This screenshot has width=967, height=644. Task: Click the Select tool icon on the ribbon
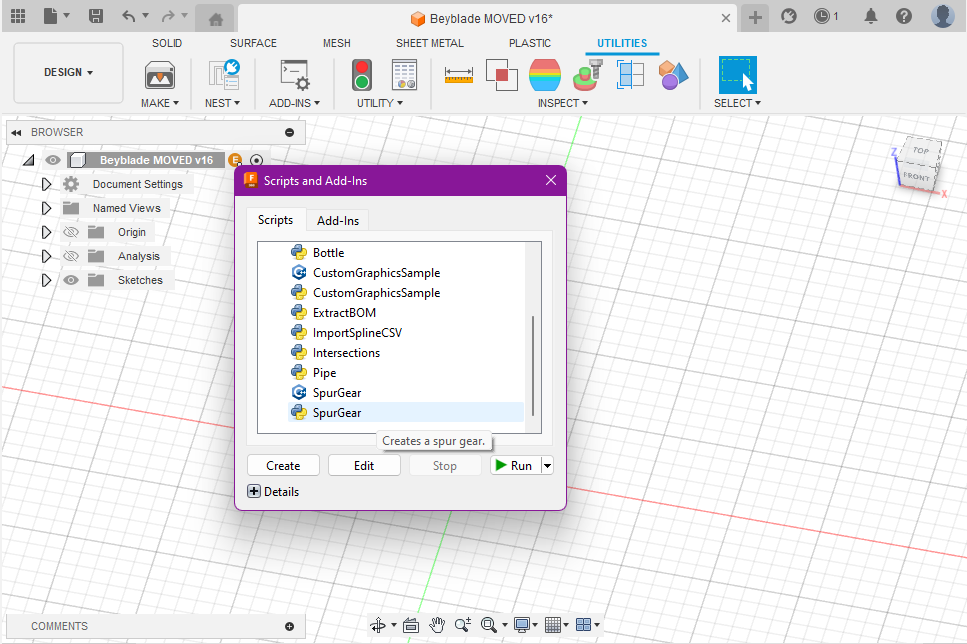click(x=737, y=74)
